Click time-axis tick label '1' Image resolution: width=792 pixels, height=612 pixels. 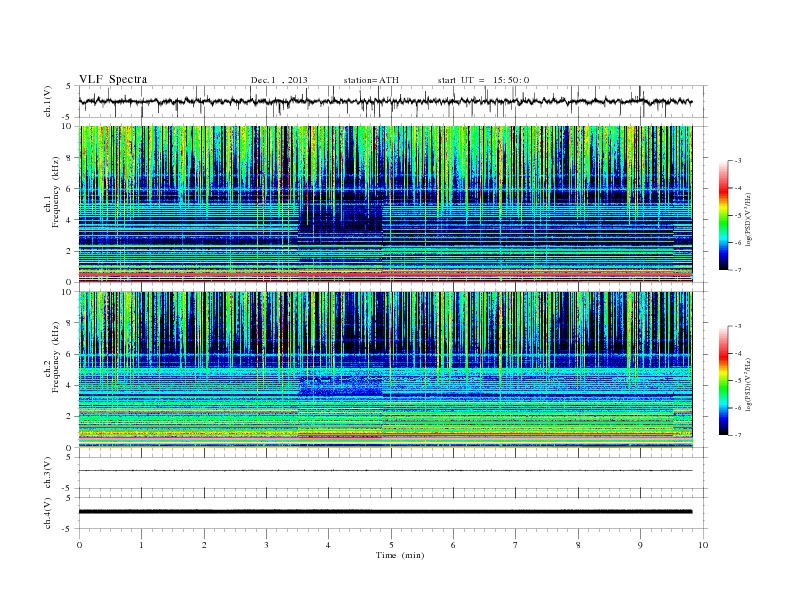141,545
